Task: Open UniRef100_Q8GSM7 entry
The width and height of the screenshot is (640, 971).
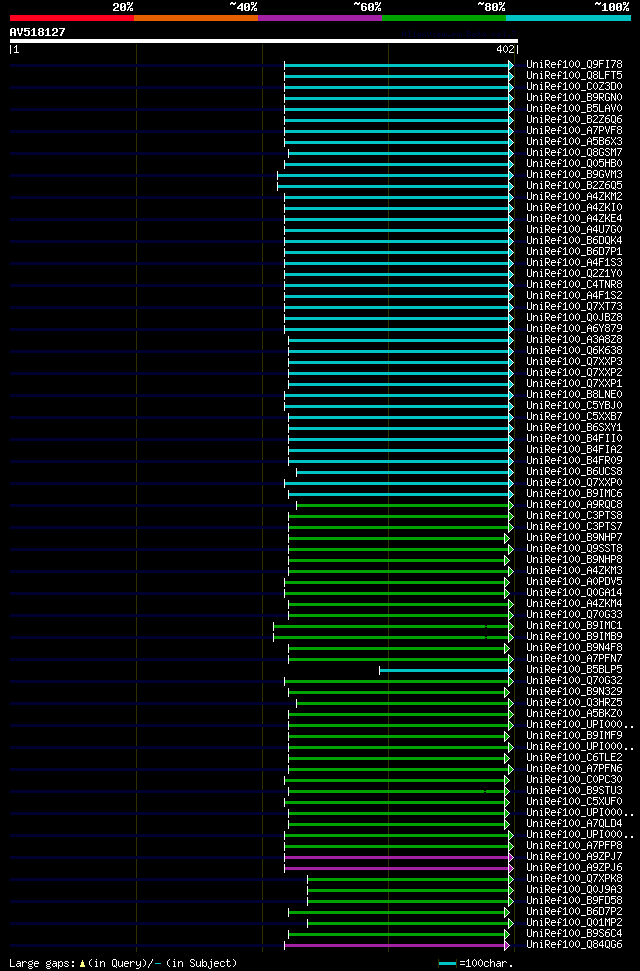Action: pos(574,152)
